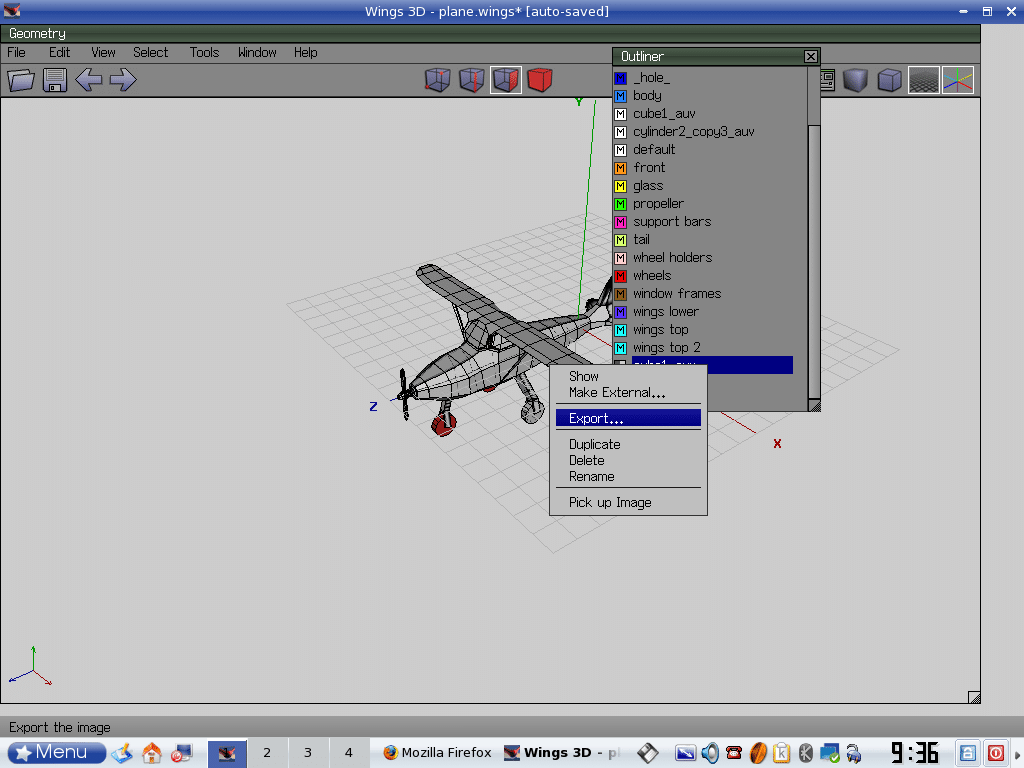Image resolution: width=1024 pixels, height=768 pixels.
Task: Switch to edge selection mode
Action: (472, 80)
